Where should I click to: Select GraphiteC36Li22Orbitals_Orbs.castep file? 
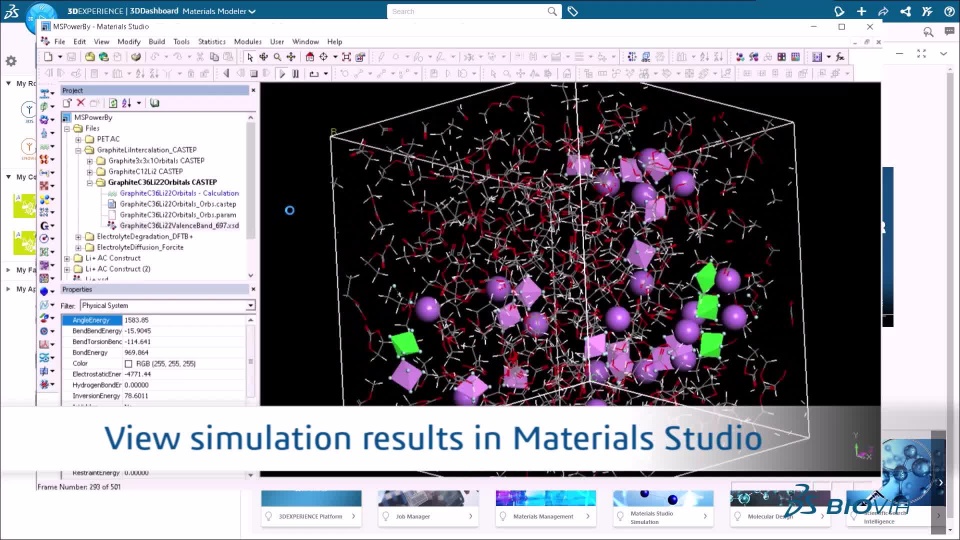point(178,204)
